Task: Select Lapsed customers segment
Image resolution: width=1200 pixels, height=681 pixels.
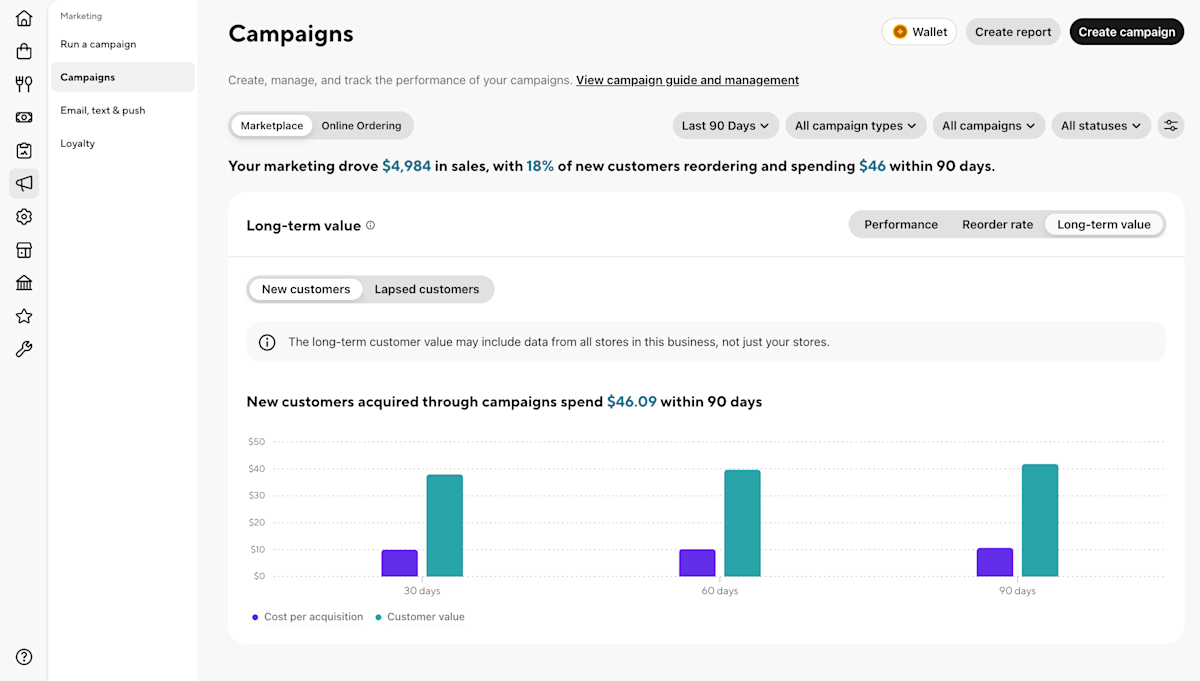Action: tap(427, 289)
